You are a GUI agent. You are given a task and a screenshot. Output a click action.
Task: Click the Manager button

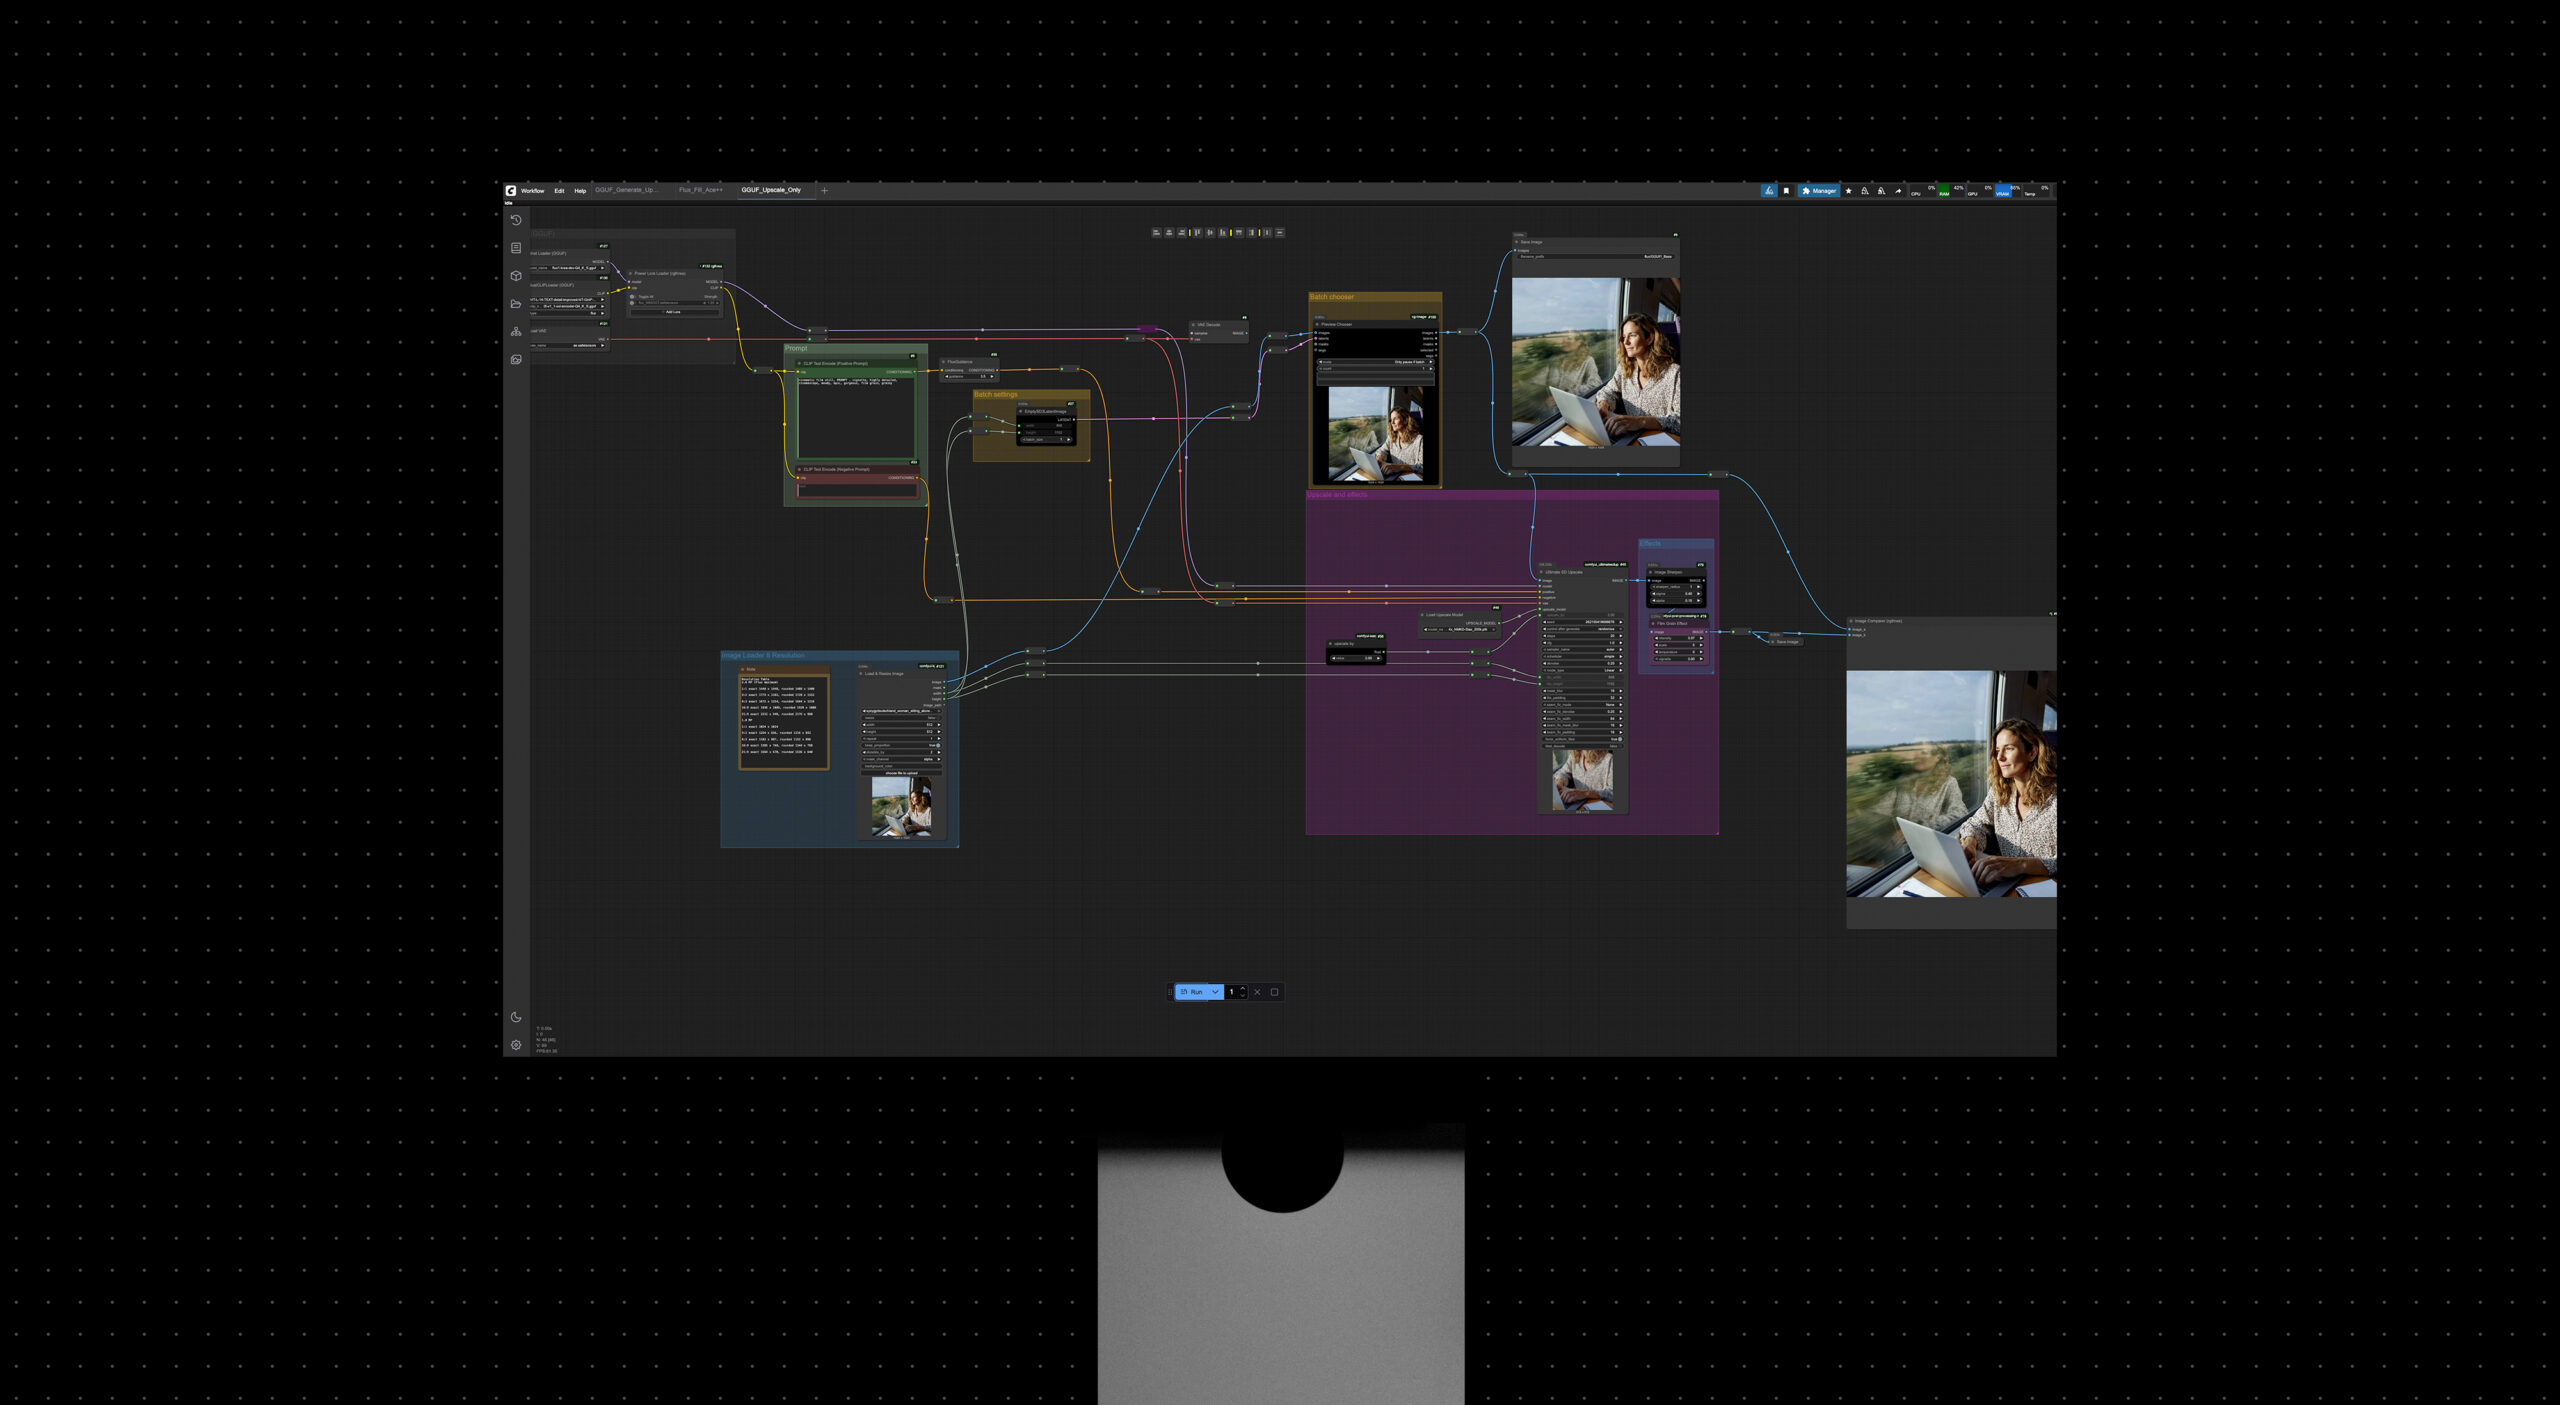[1819, 191]
